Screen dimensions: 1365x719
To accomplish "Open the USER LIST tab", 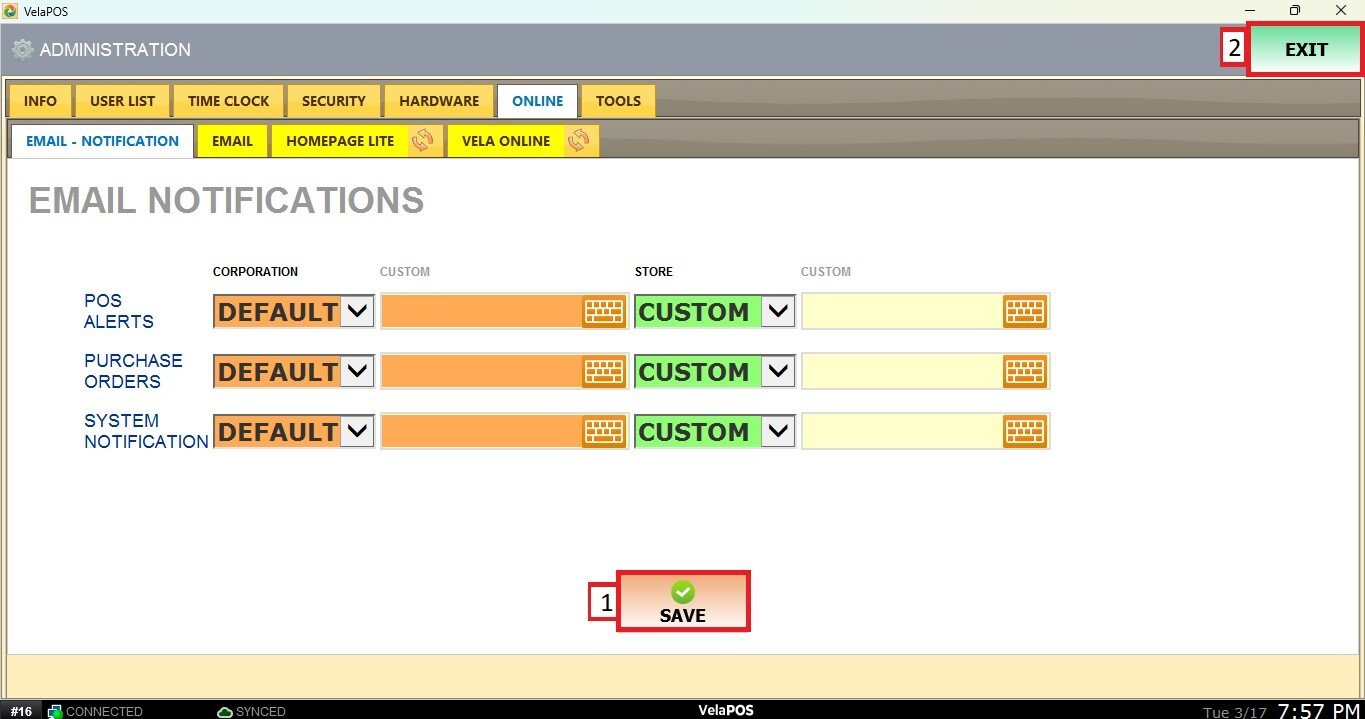I will [x=122, y=101].
